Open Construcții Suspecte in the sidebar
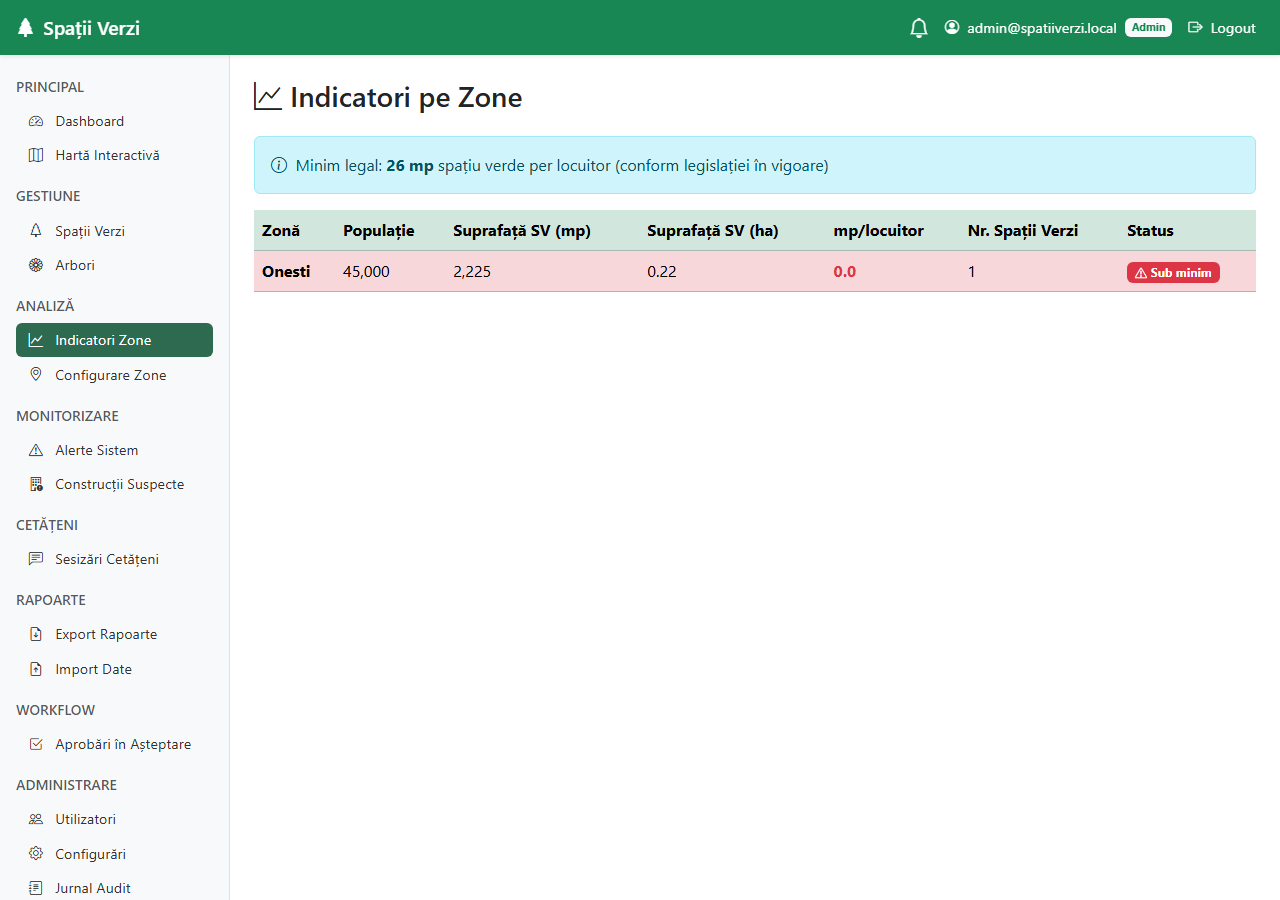1280x900 pixels. tap(114, 484)
